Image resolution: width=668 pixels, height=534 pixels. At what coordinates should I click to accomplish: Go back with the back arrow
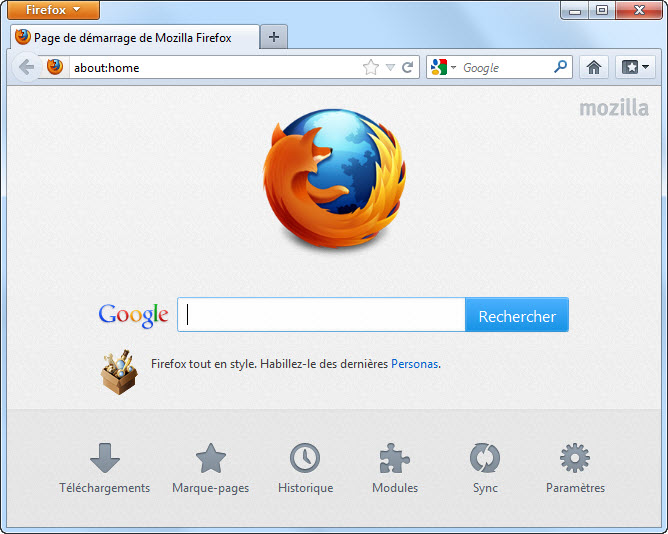[x=26, y=67]
